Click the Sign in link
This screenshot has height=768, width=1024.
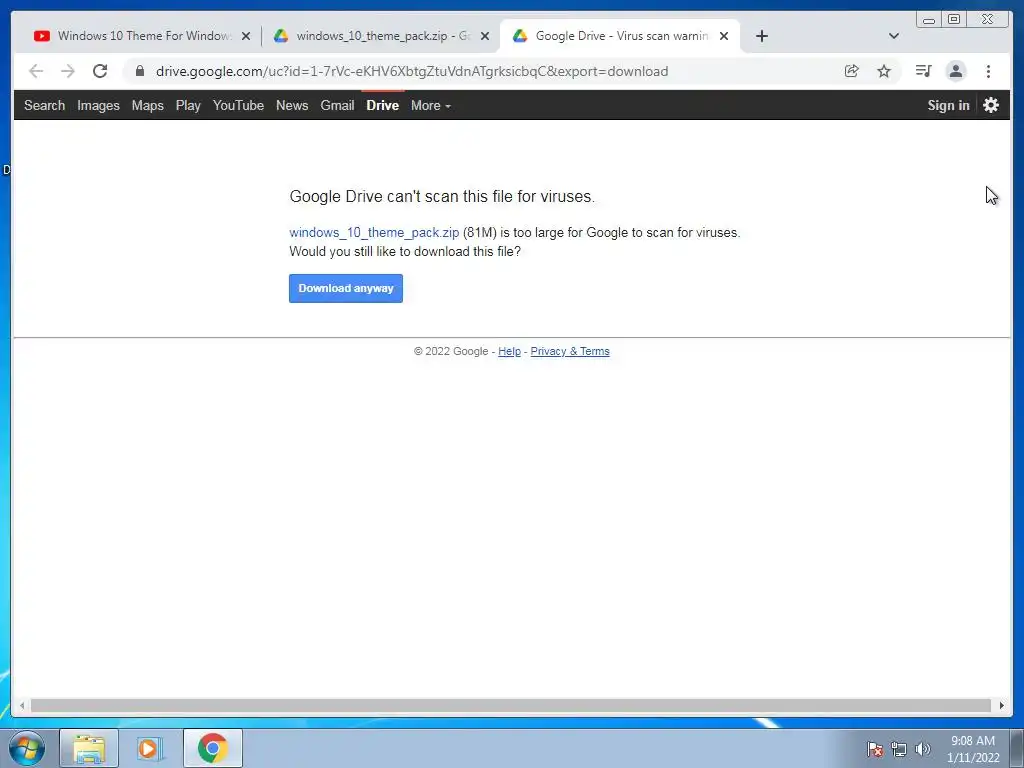(x=948, y=105)
